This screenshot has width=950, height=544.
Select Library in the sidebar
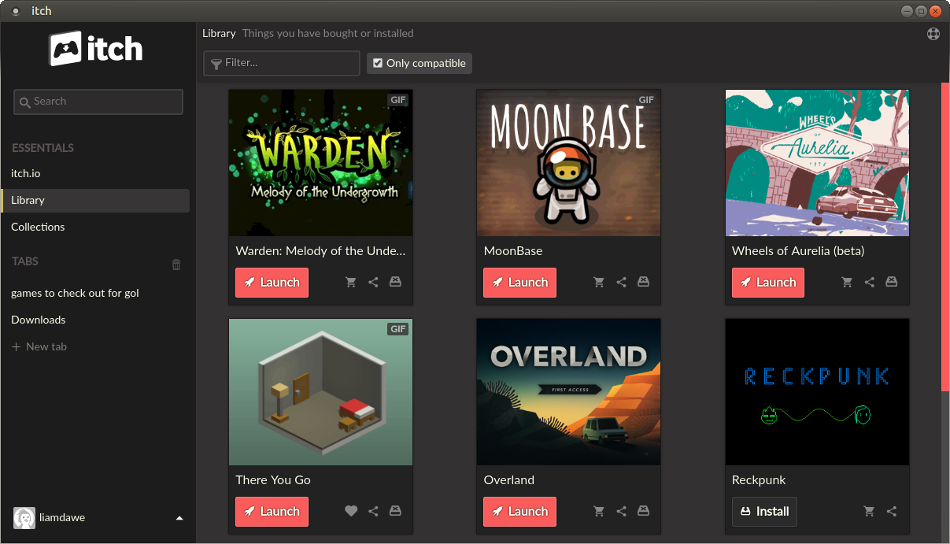click(x=96, y=201)
